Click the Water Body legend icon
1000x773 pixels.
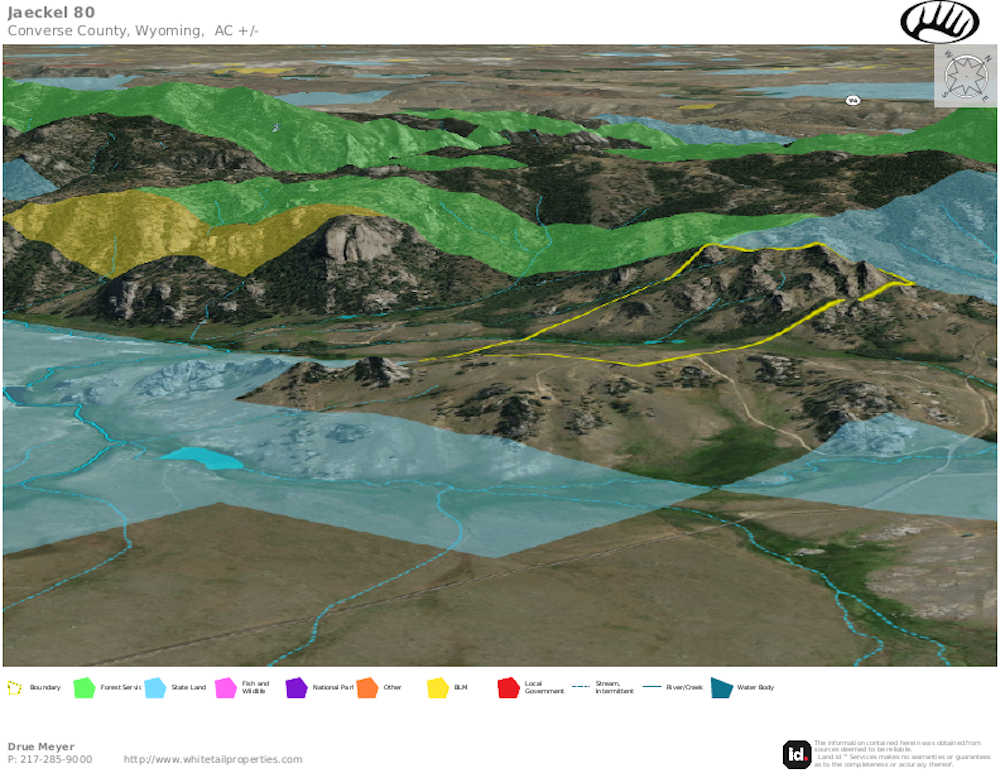pyautogui.click(x=721, y=688)
